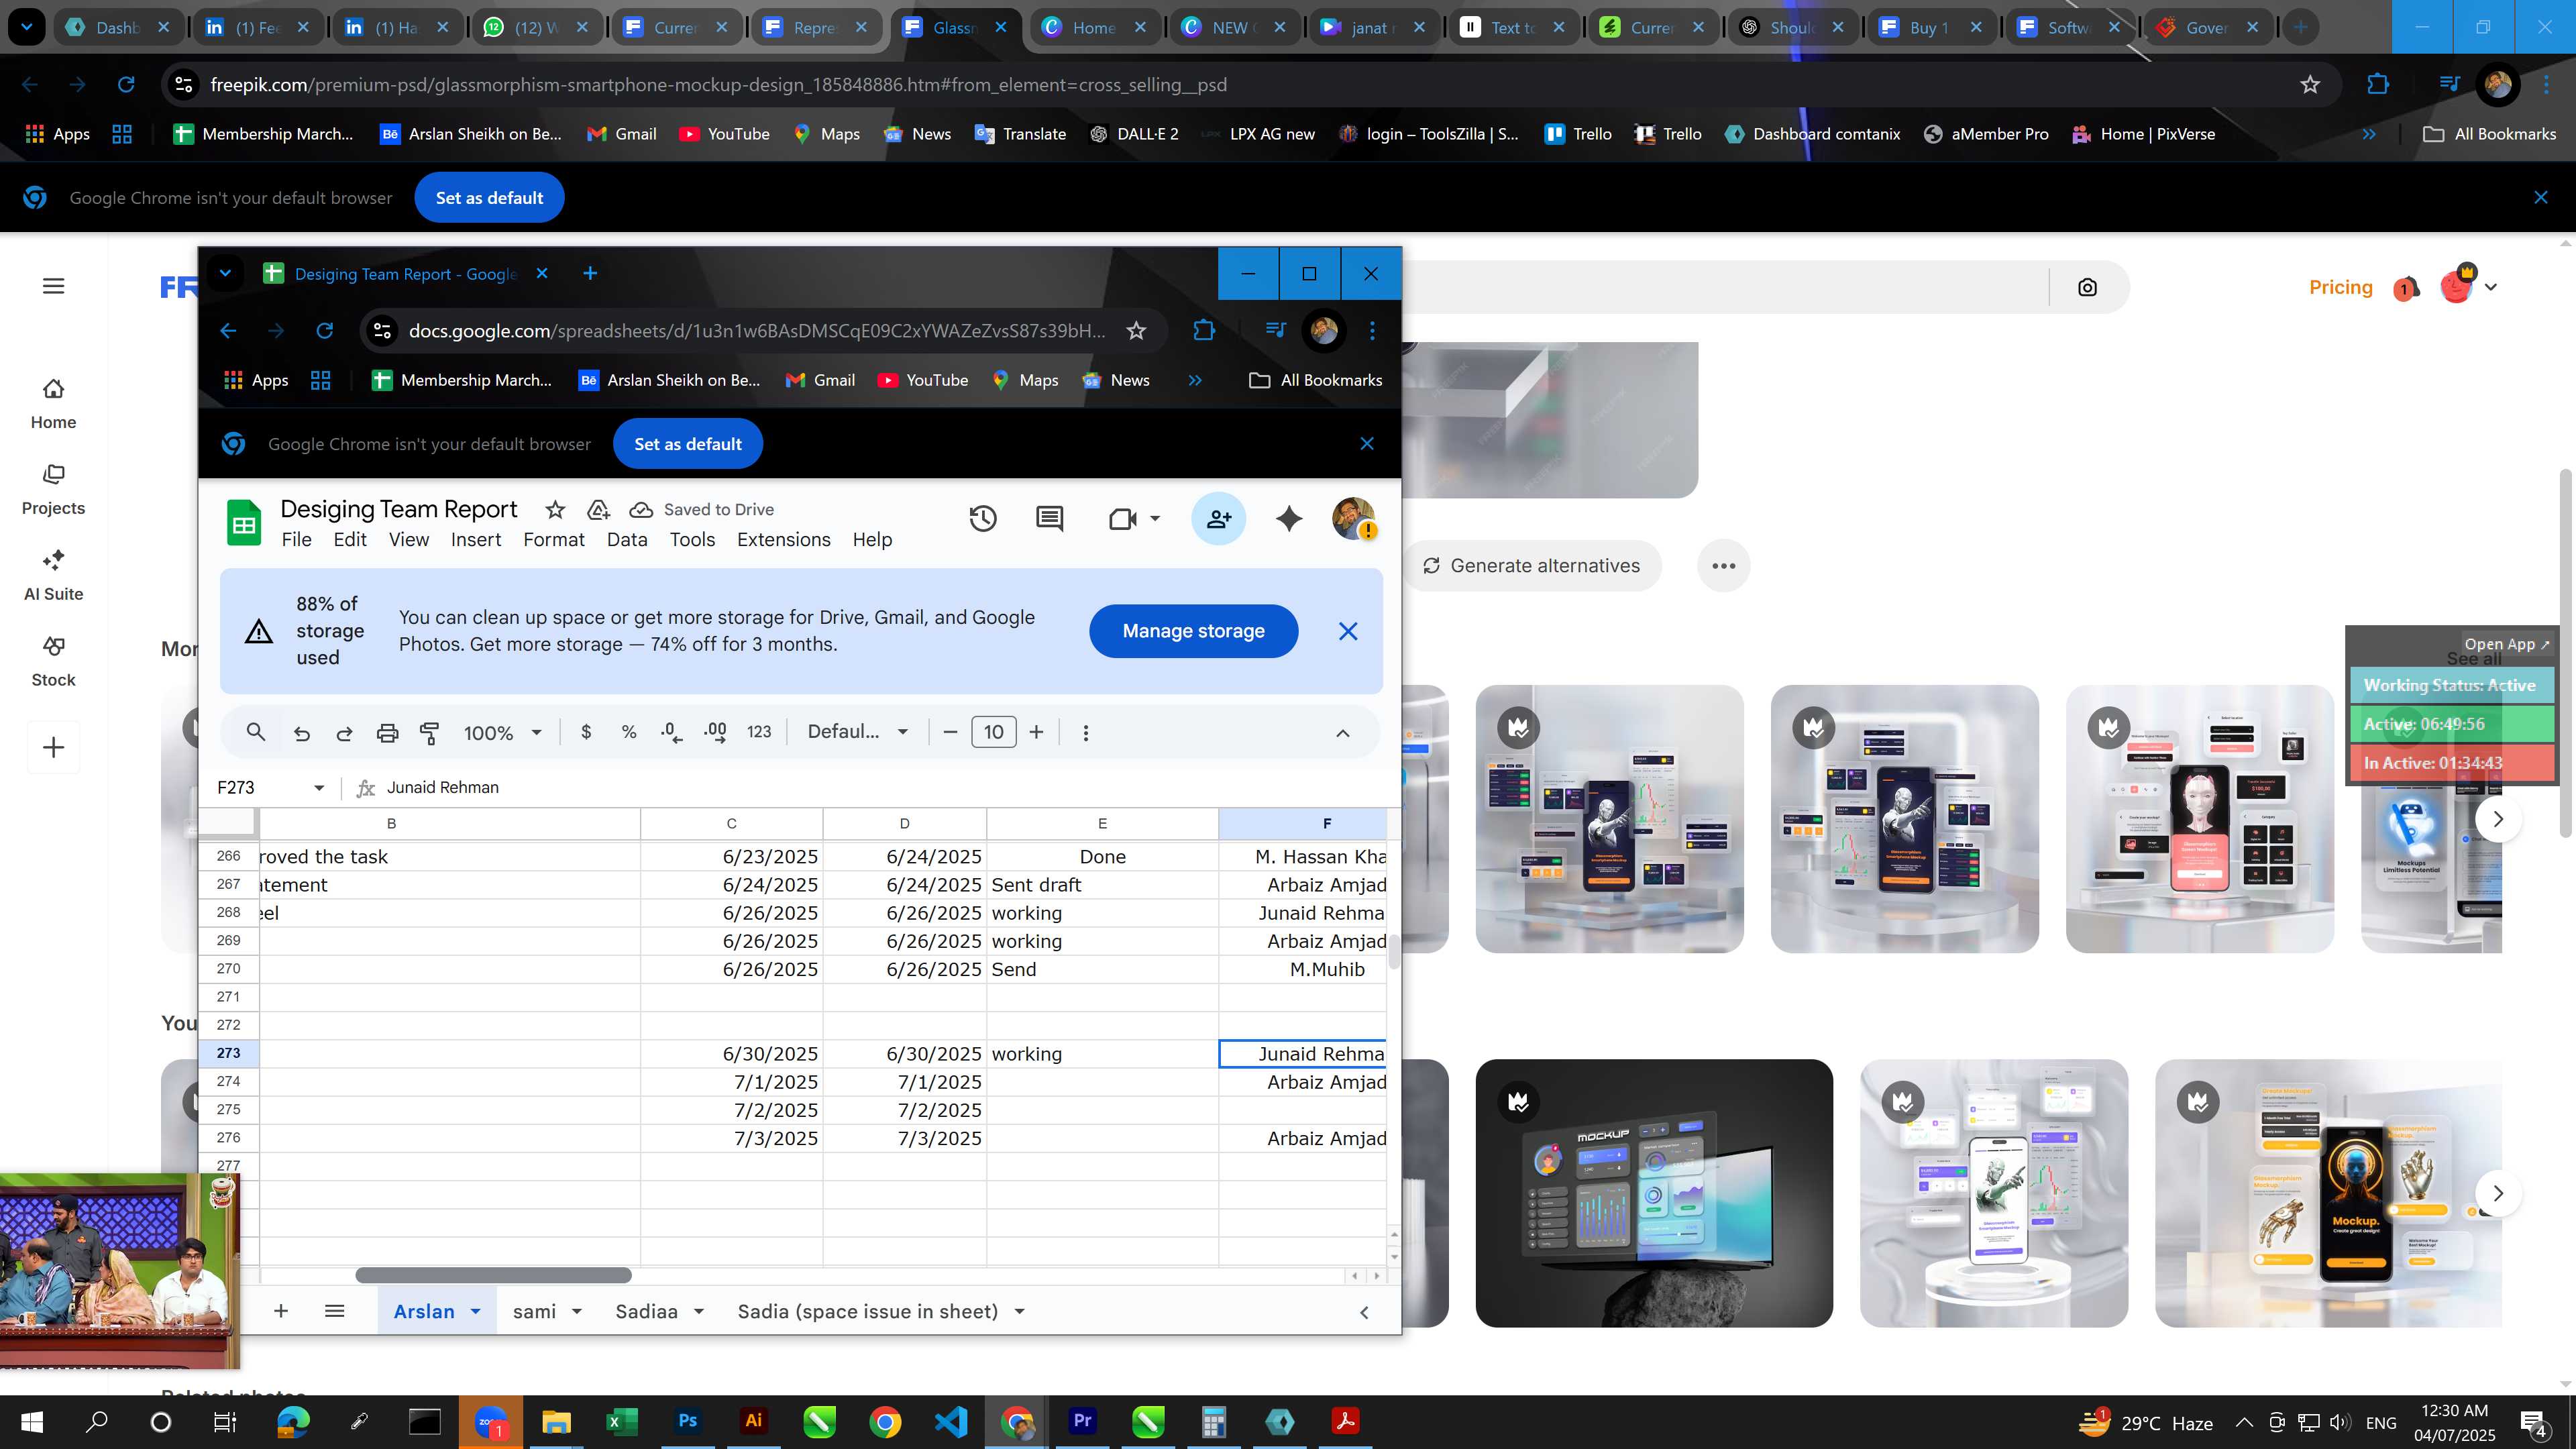Click decrease decimal places icon
2576x1449 pixels.
click(672, 732)
